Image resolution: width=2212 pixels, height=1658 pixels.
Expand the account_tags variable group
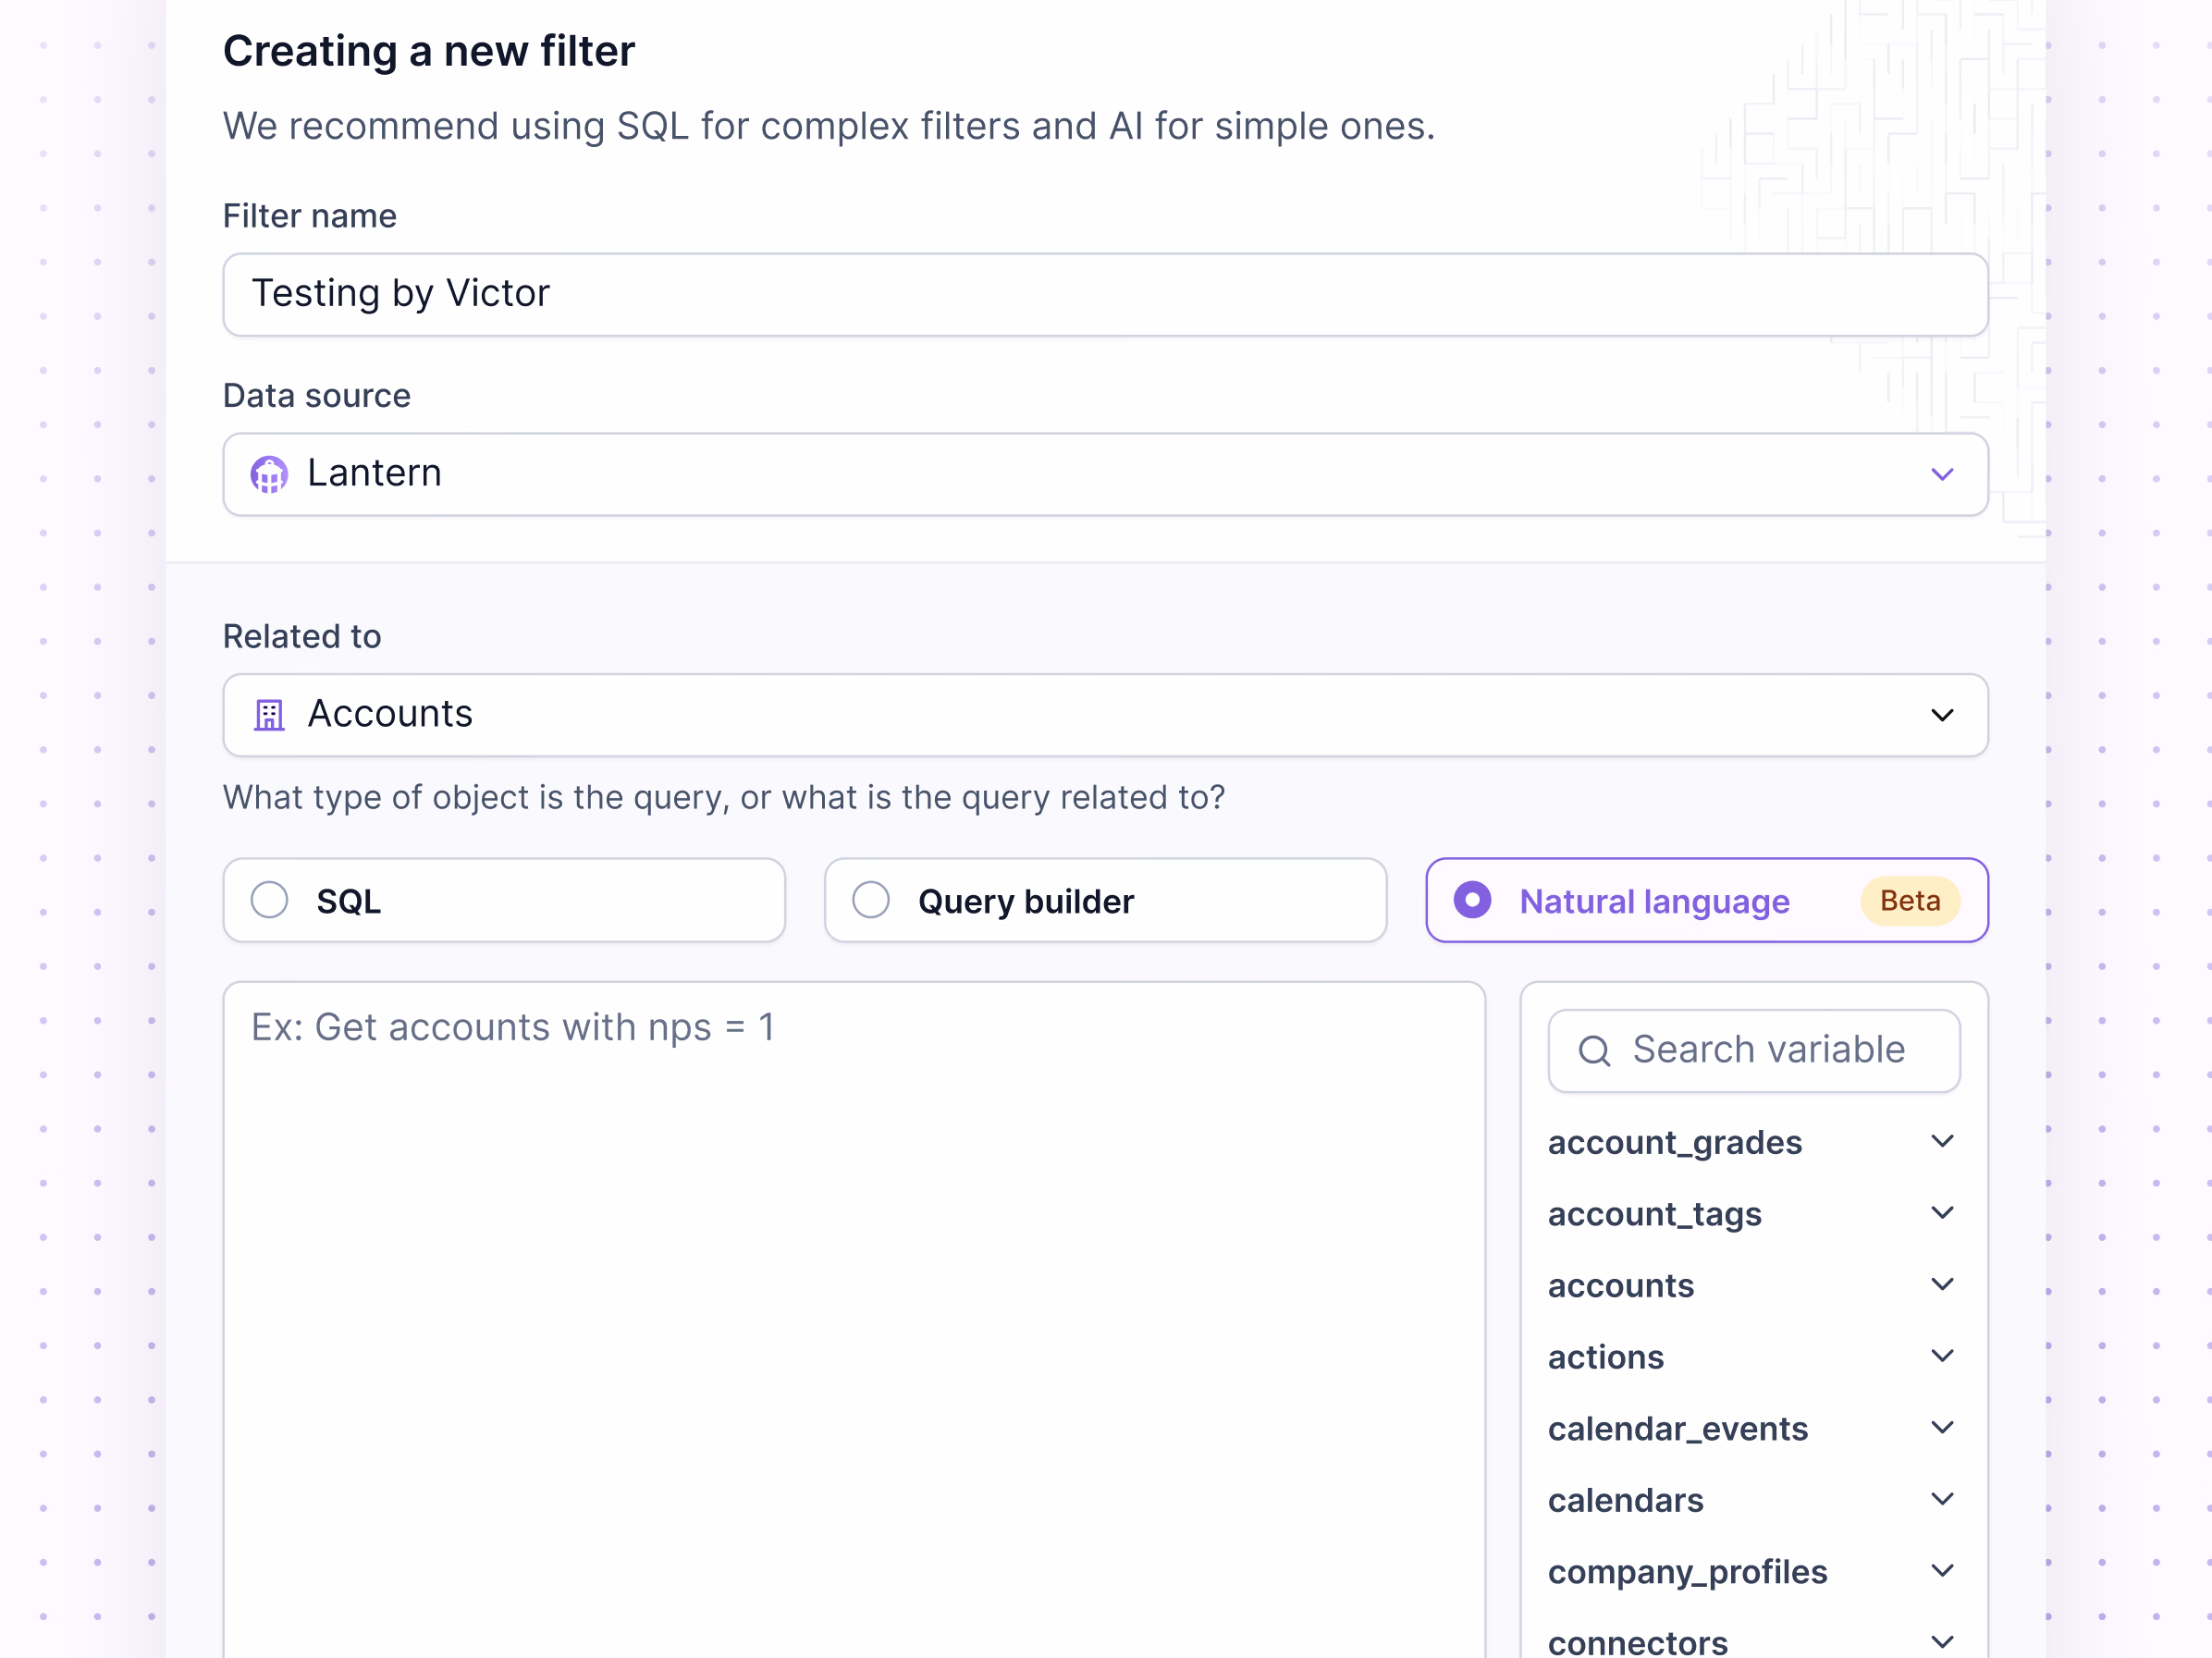[1753, 1214]
